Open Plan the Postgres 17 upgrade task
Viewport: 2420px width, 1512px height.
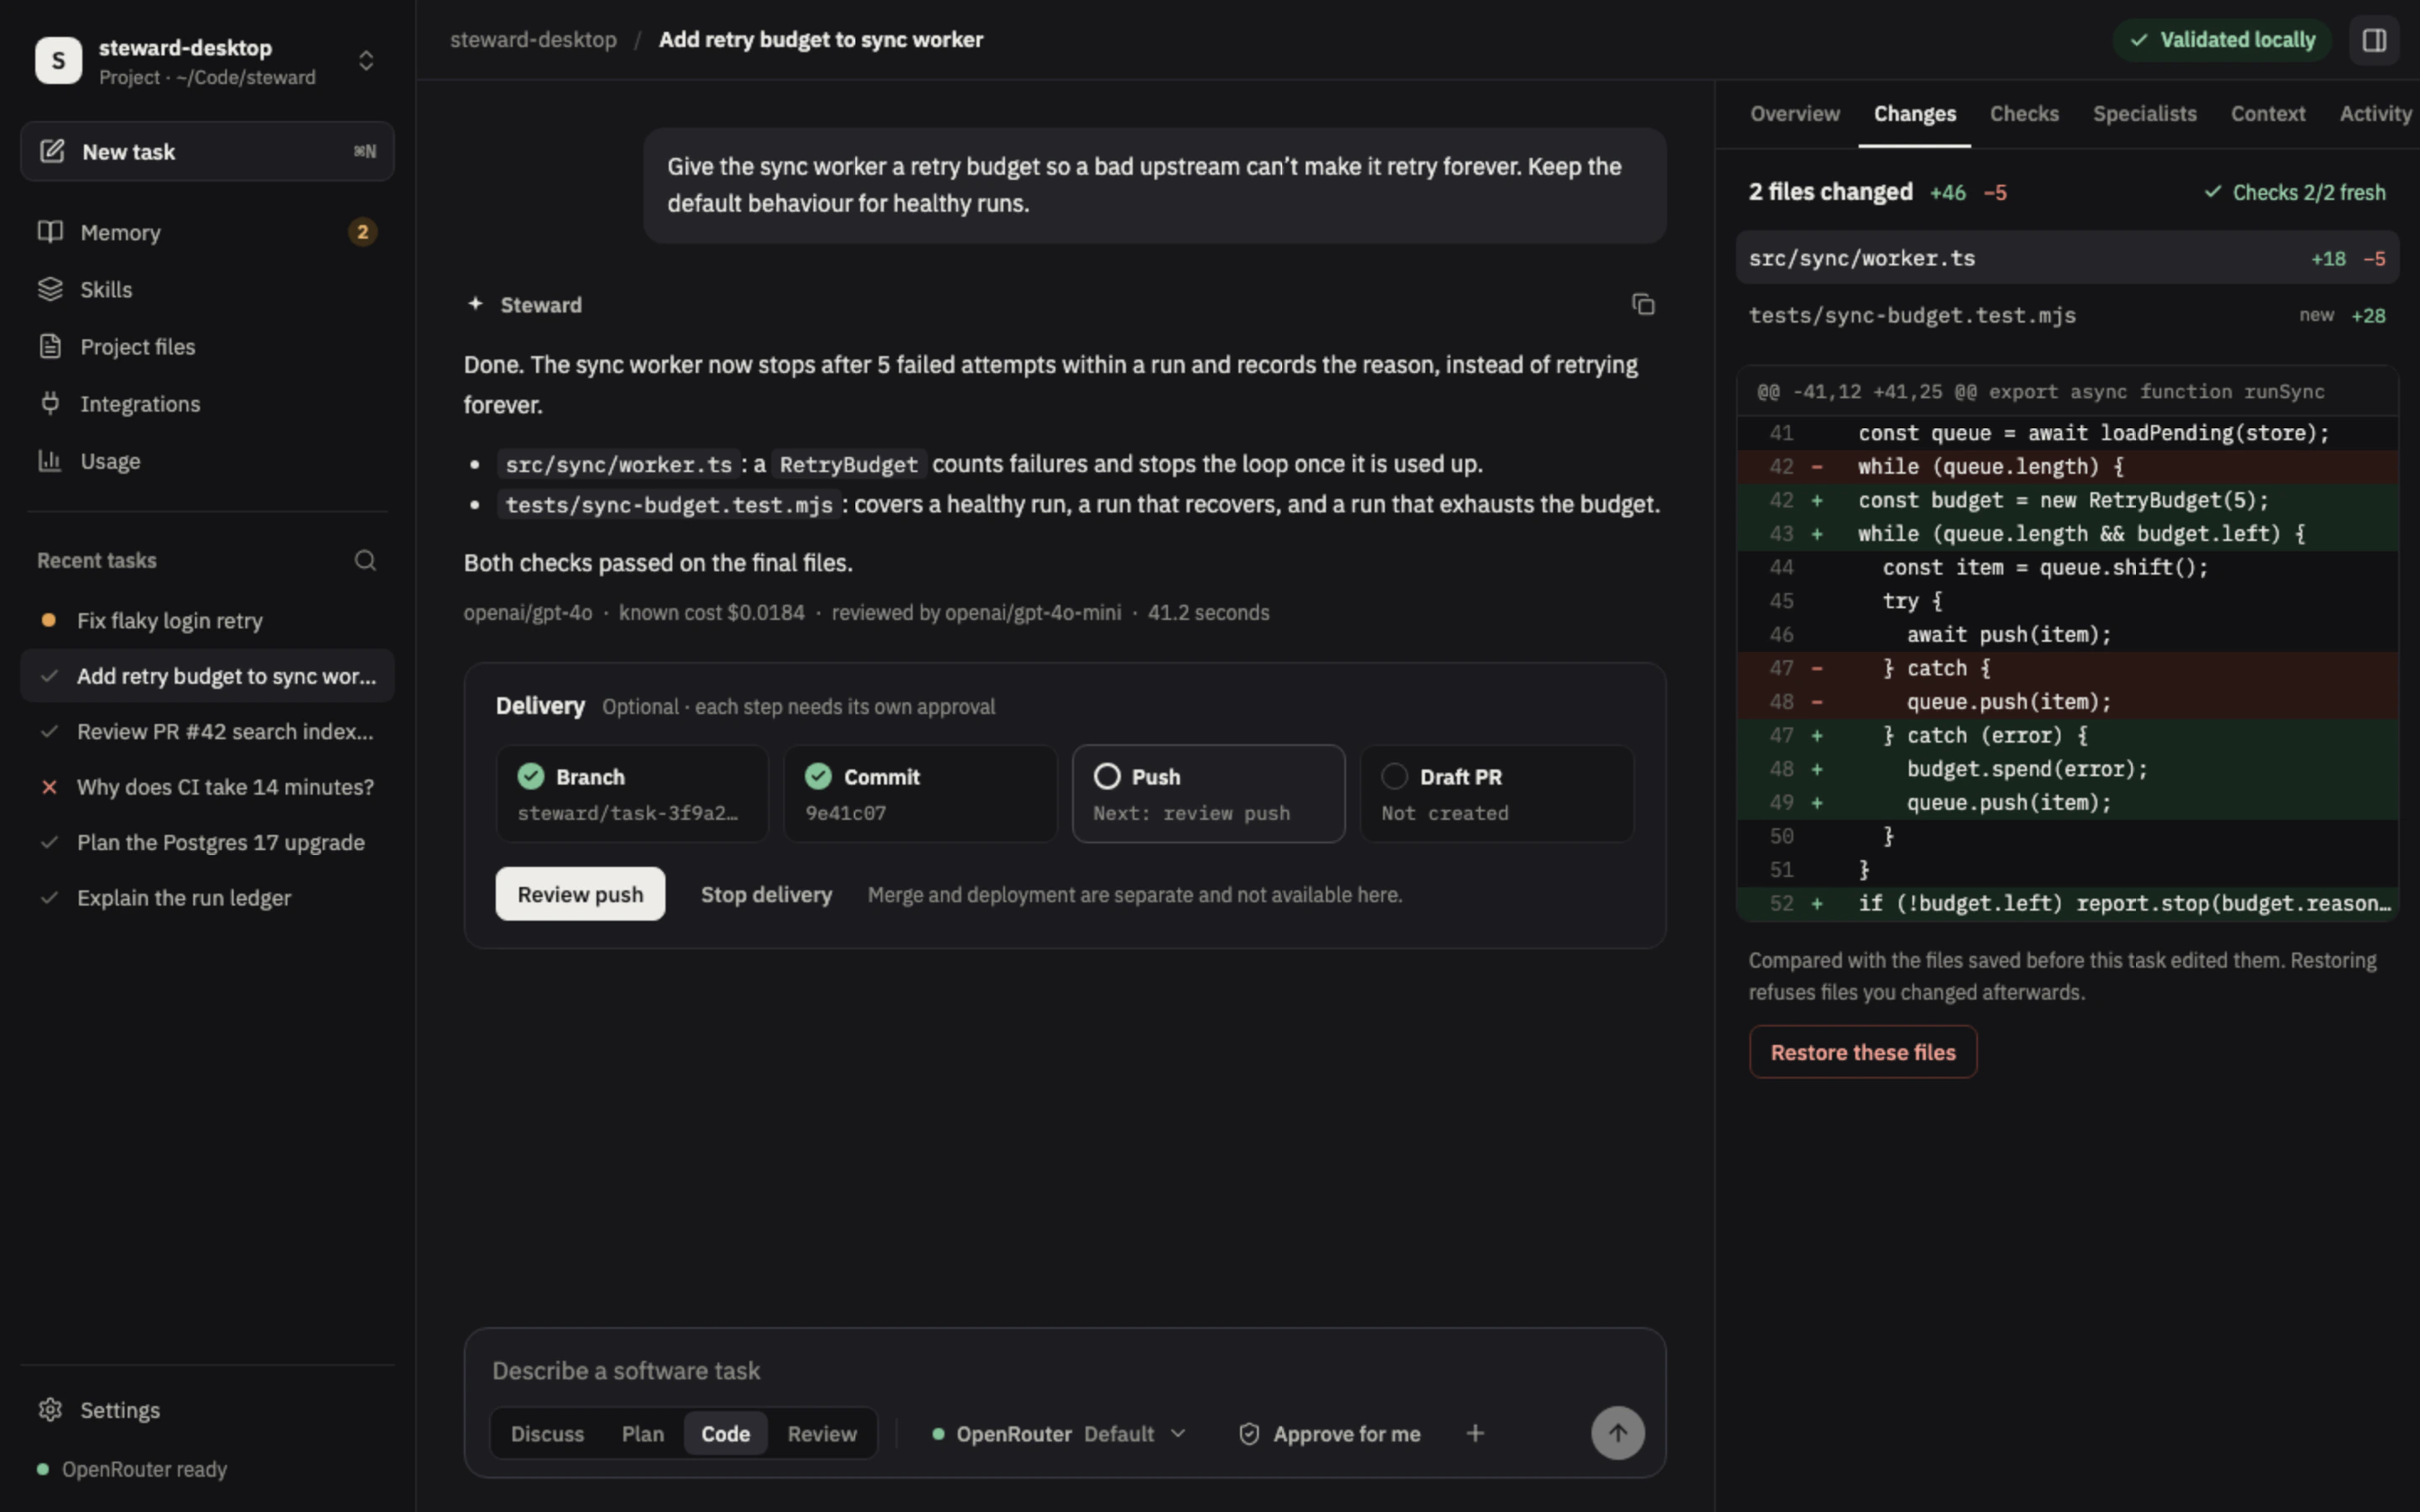click(207, 843)
